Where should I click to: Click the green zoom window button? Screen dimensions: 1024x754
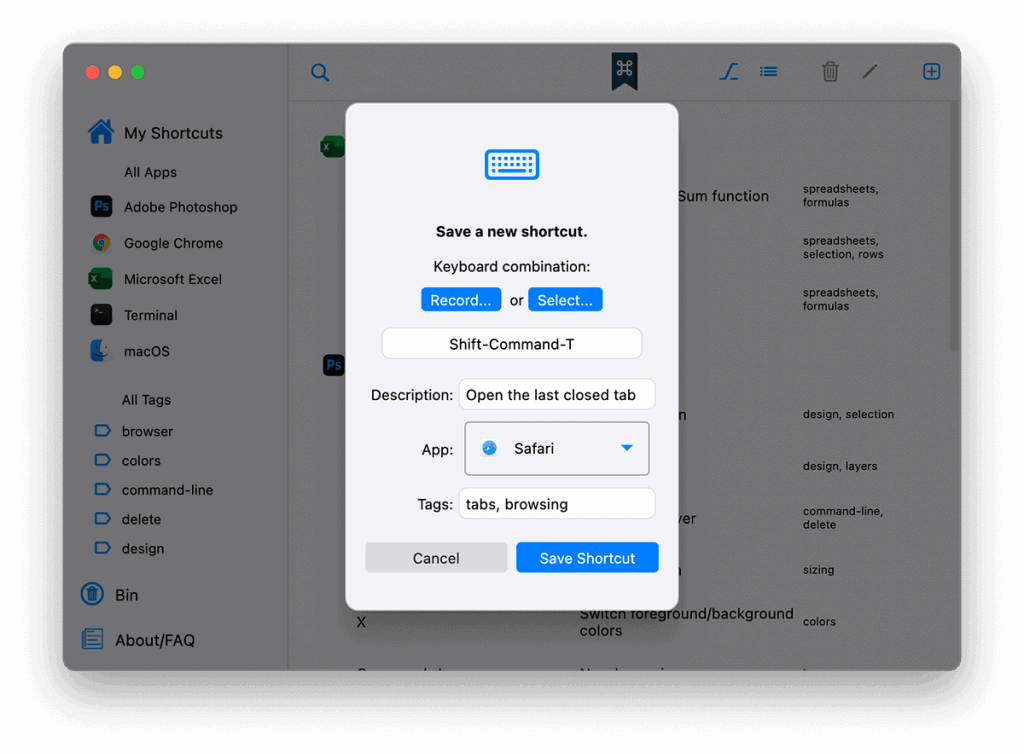click(138, 72)
